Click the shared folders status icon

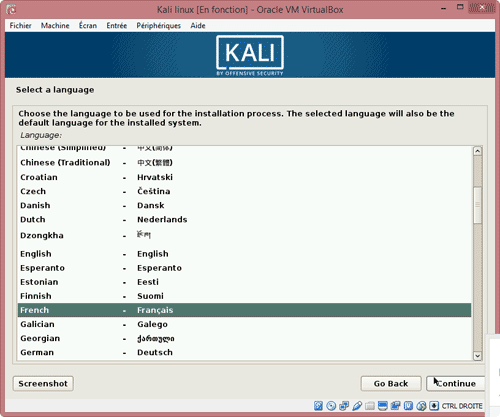370,406
